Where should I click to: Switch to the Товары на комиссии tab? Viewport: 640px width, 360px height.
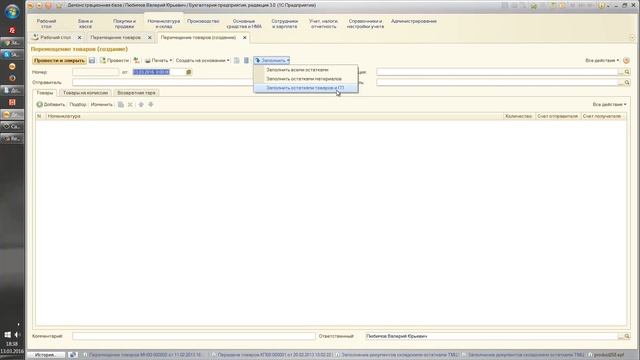point(85,93)
